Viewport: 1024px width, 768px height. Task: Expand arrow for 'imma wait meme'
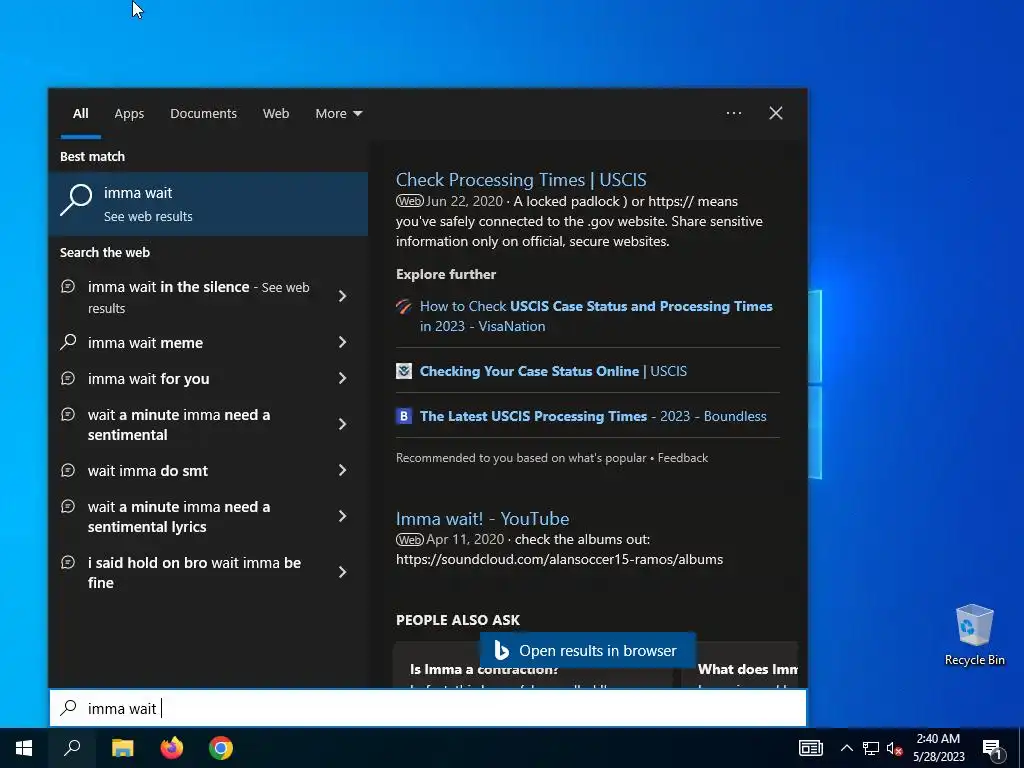coord(342,342)
